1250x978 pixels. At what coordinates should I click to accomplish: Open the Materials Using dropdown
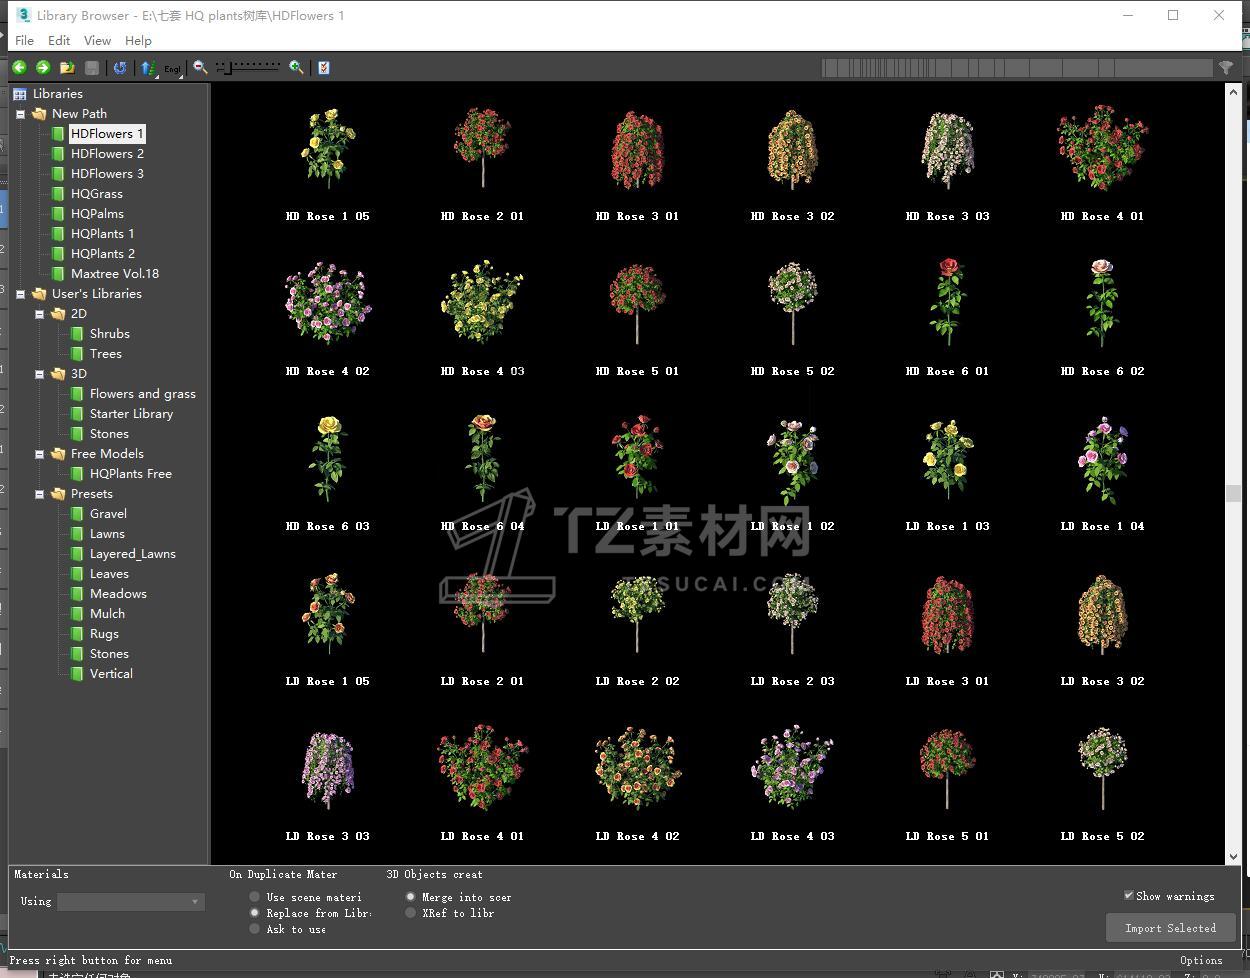click(131, 902)
